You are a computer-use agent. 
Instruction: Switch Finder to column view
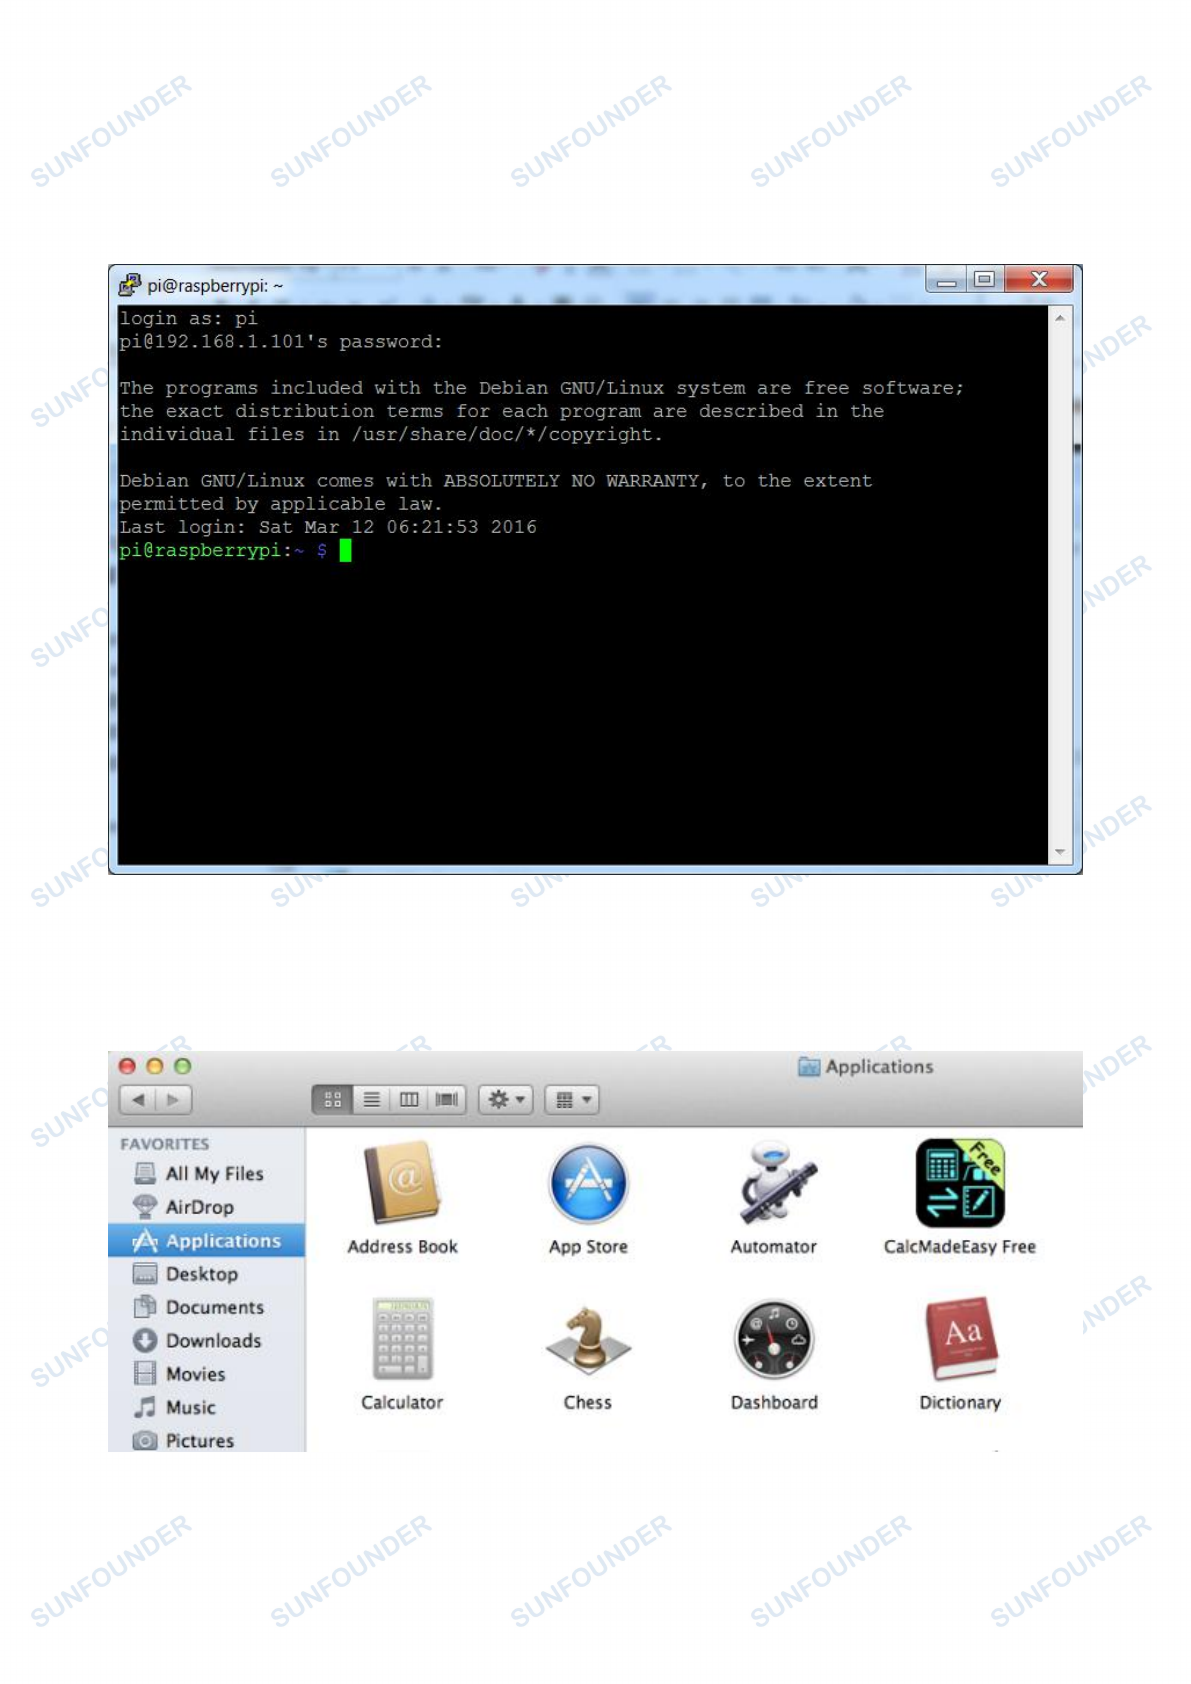pos(409,1100)
